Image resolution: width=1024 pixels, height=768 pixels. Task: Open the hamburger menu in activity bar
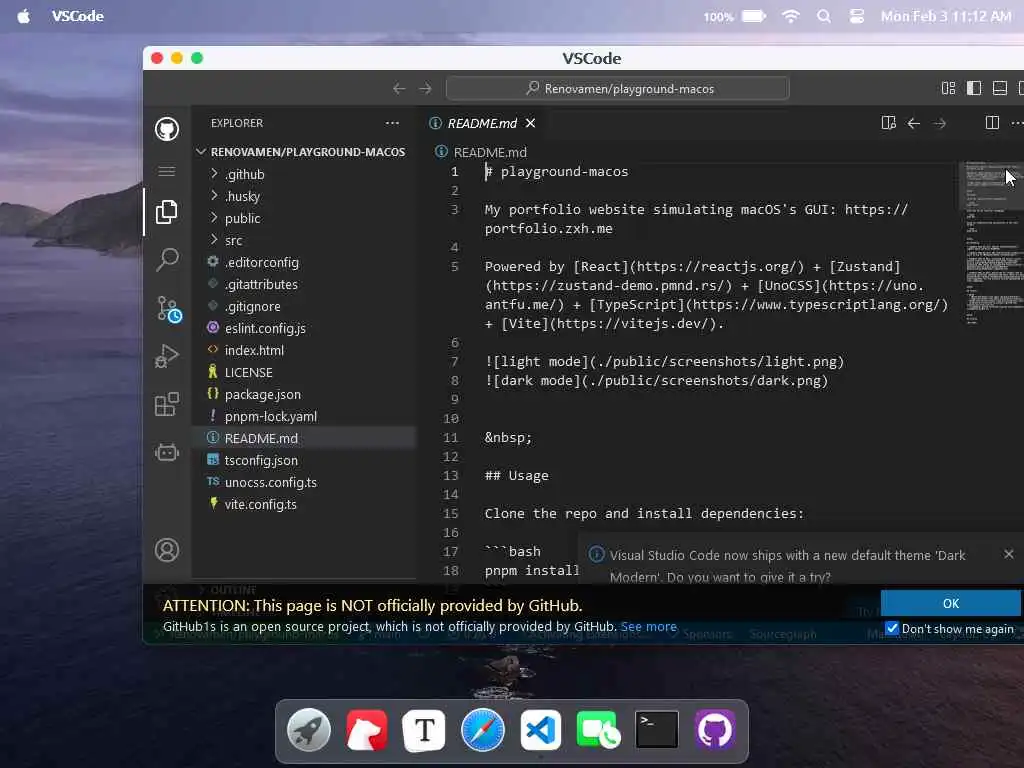167,171
